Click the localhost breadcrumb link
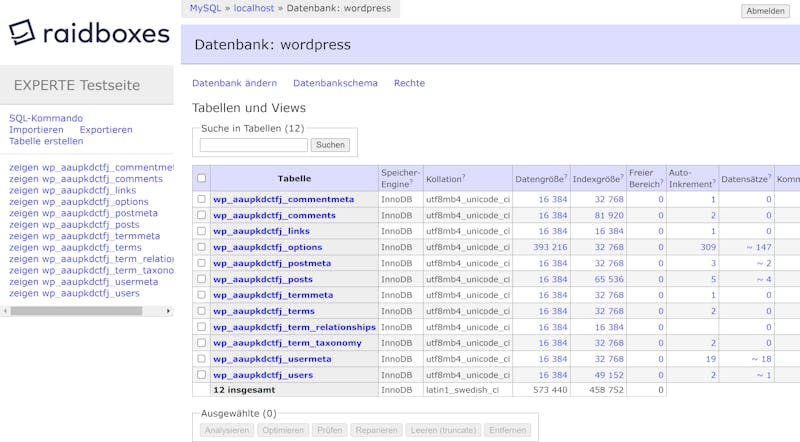 254,8
